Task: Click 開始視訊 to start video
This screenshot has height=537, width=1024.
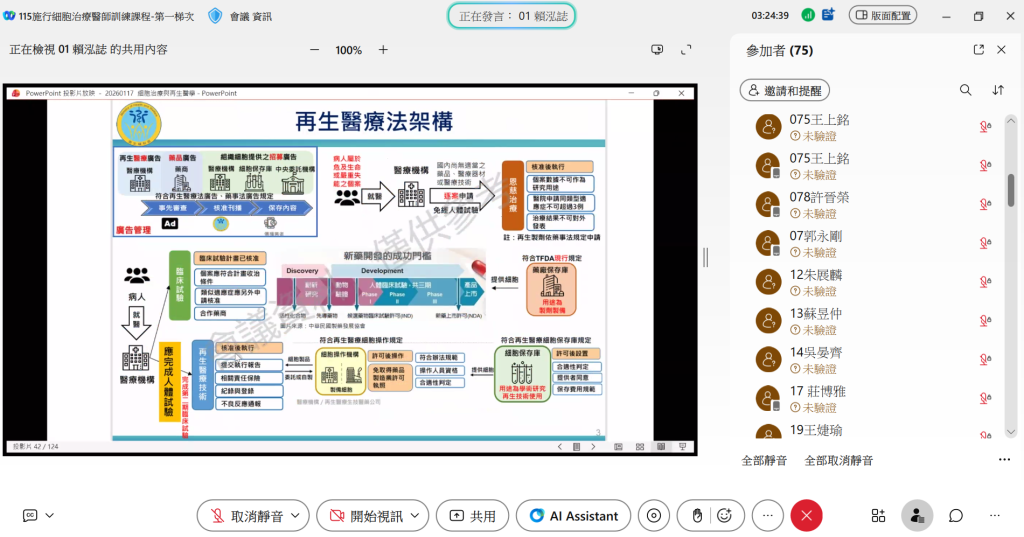Action: 366,516
